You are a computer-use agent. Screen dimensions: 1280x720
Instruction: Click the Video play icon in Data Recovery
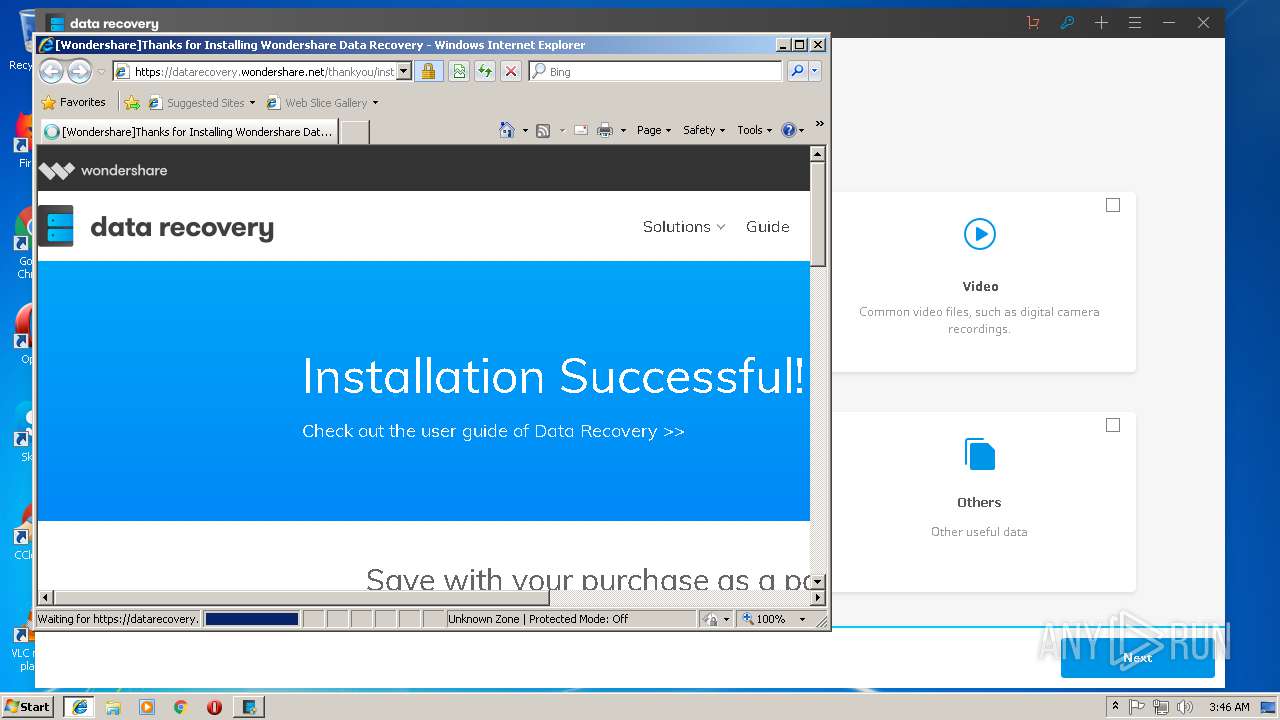pyautogui.click(x=980, y=234)
